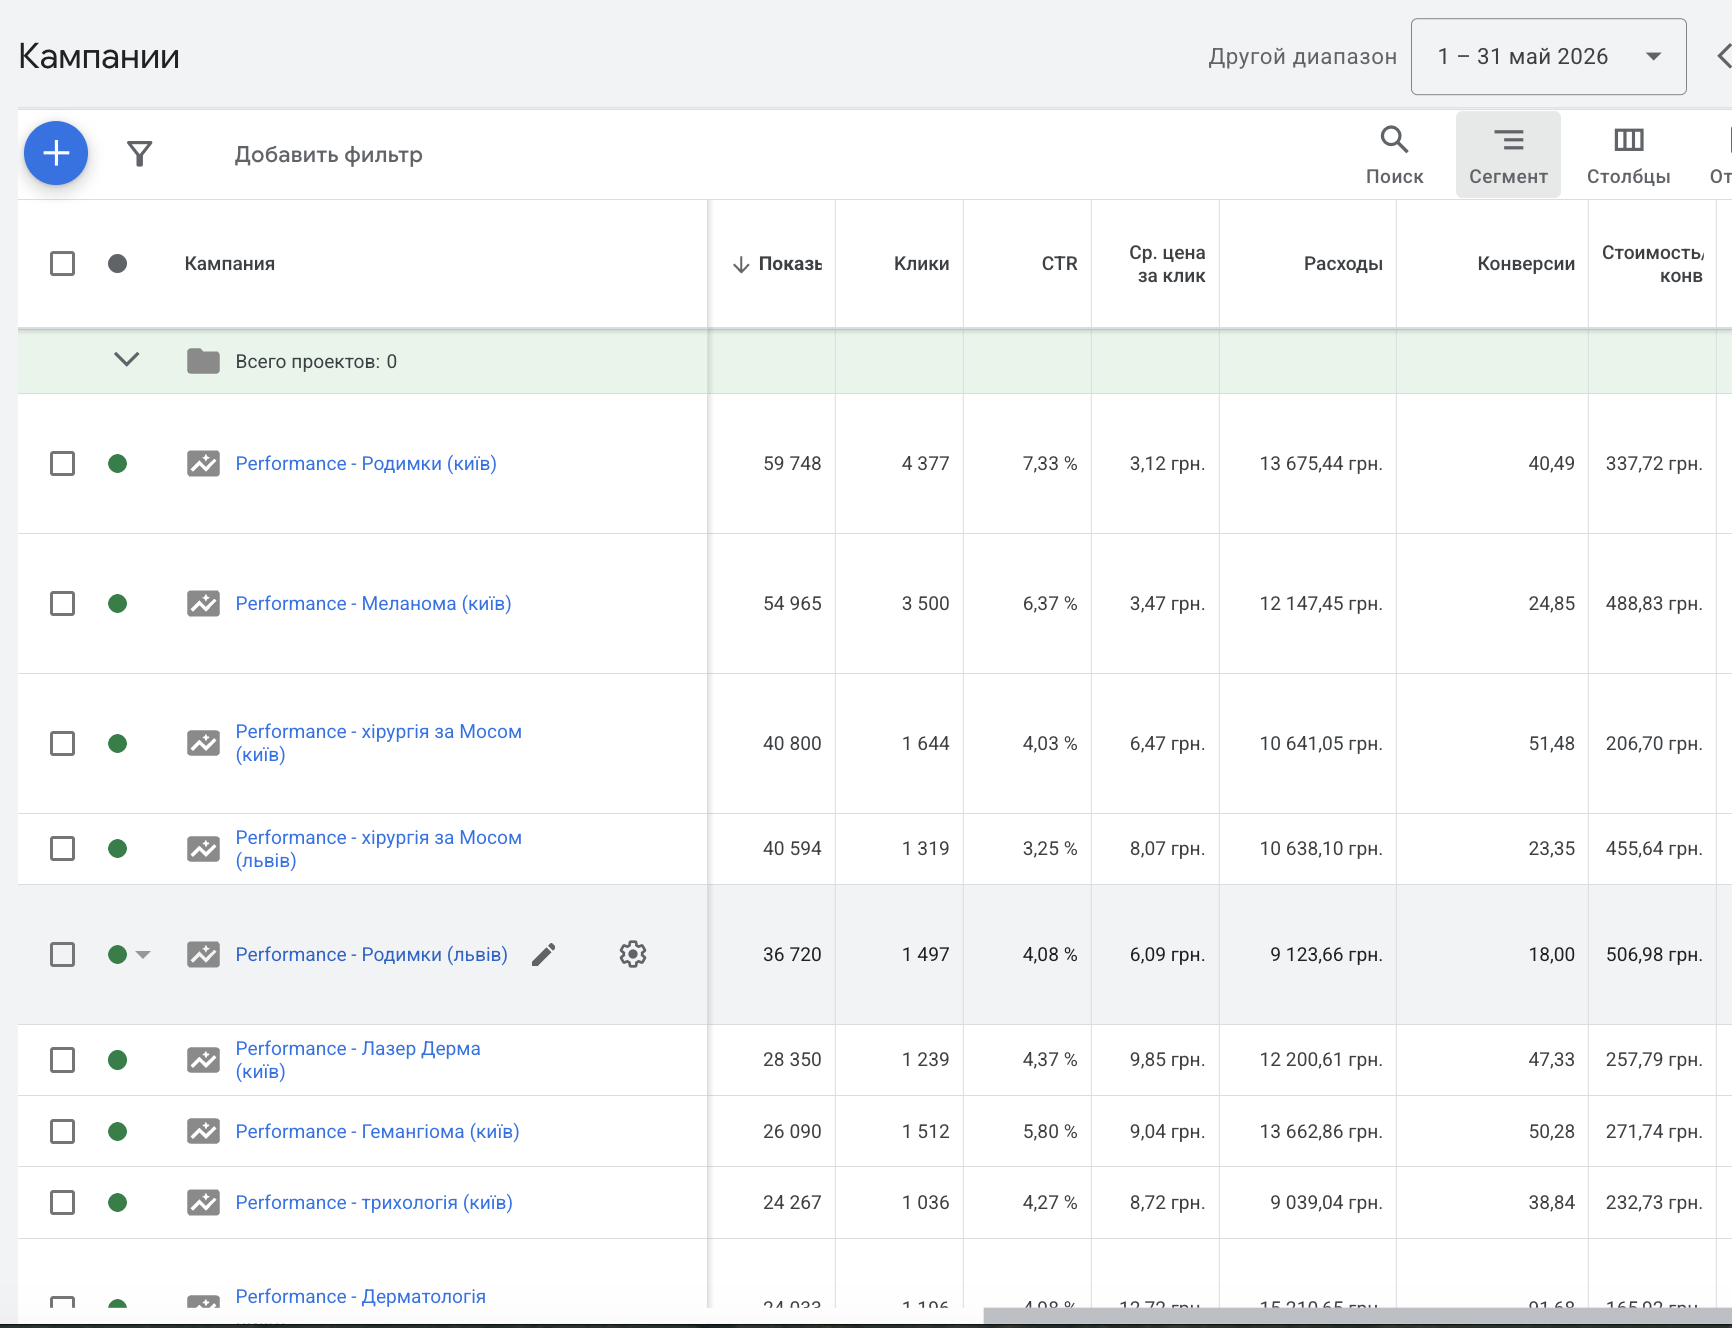Open campaign Performance - Лазер Дерма (київ)
The width and height of the screenshot is (1732, 1328).
click(357, 1060)
